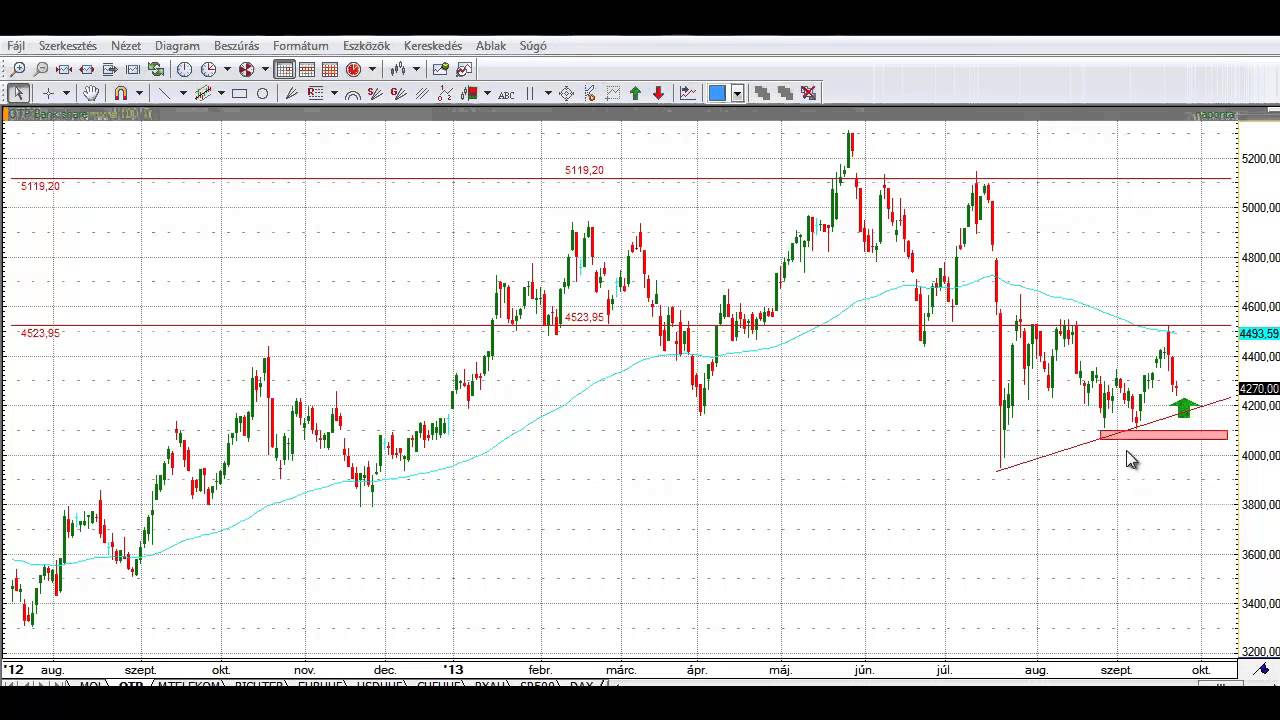1280x720 pixels.
Task: Click the pink support zone rectangle
Action: point(1163,435)
